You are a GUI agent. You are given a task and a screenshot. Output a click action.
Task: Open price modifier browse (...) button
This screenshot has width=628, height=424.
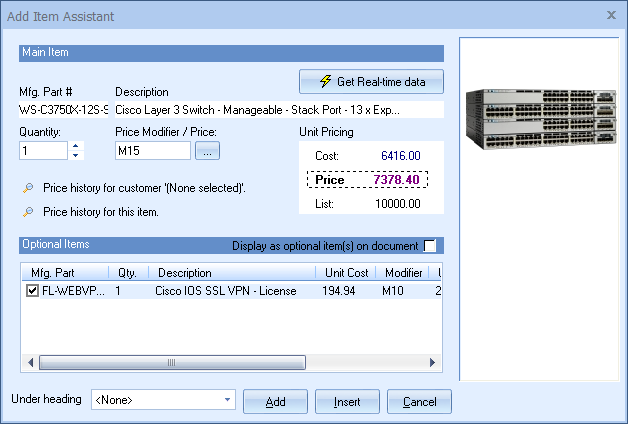(x=206, y=151)
